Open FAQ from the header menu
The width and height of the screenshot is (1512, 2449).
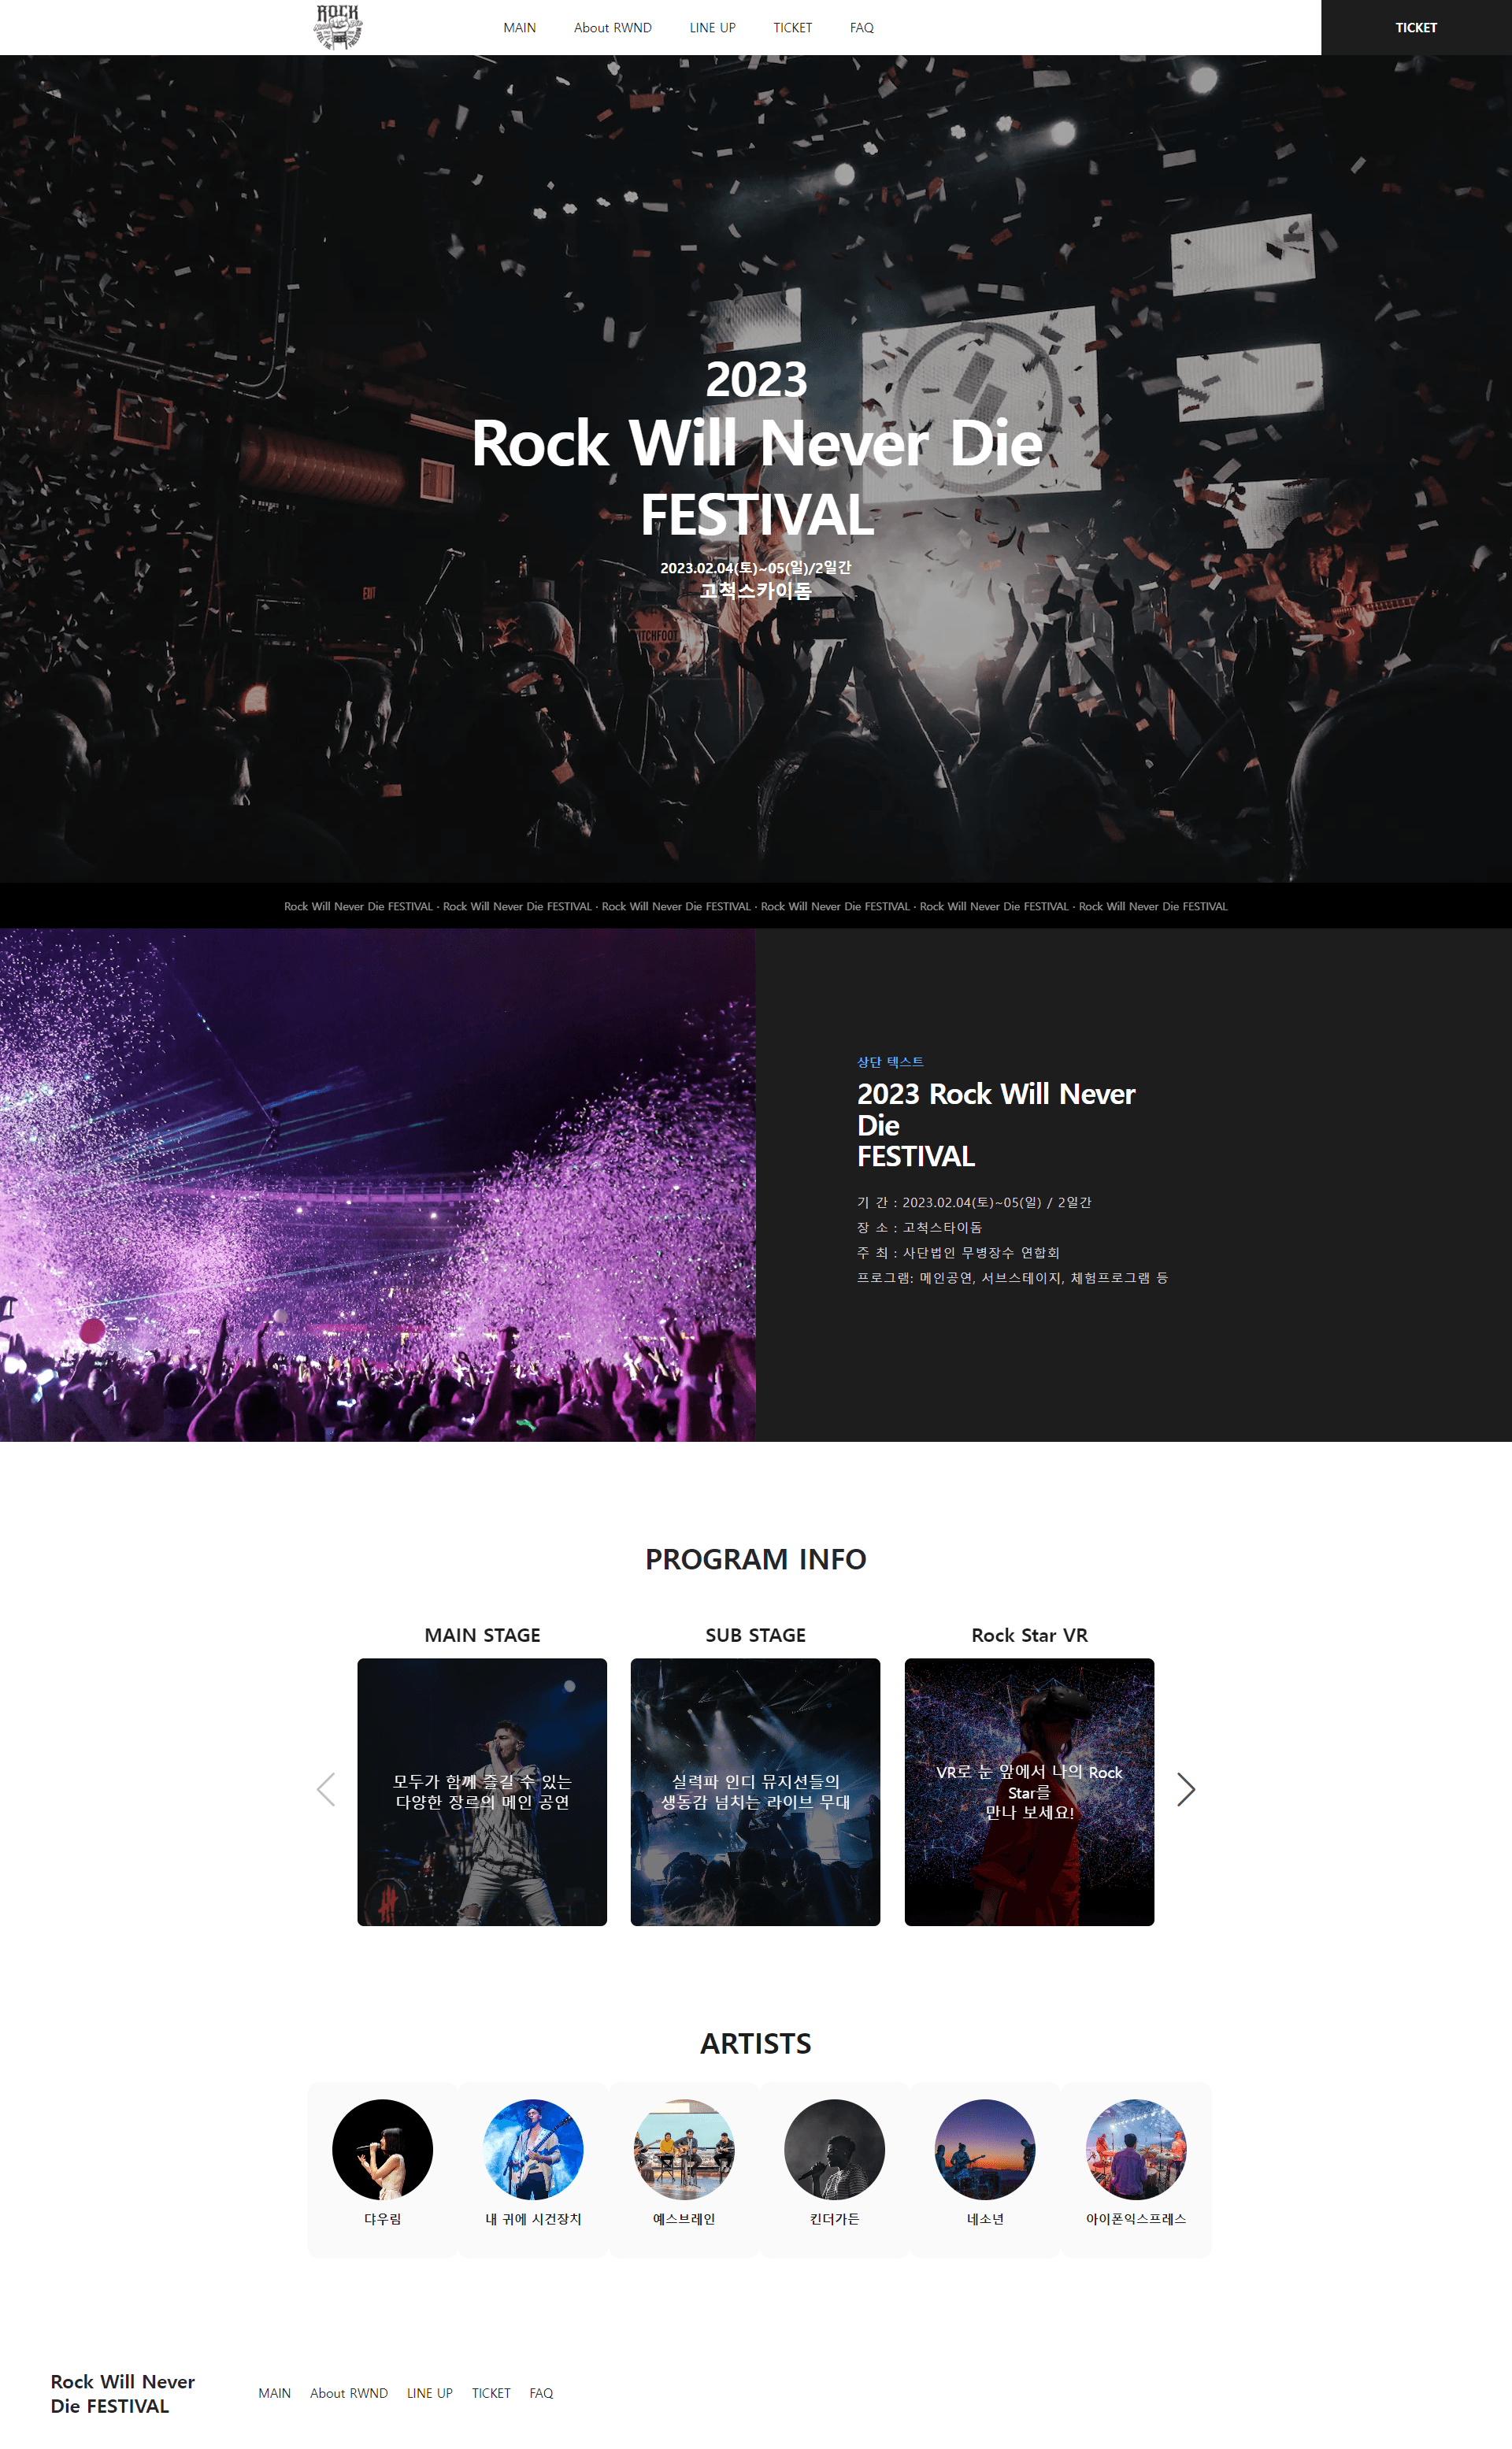tap(862, 28)
